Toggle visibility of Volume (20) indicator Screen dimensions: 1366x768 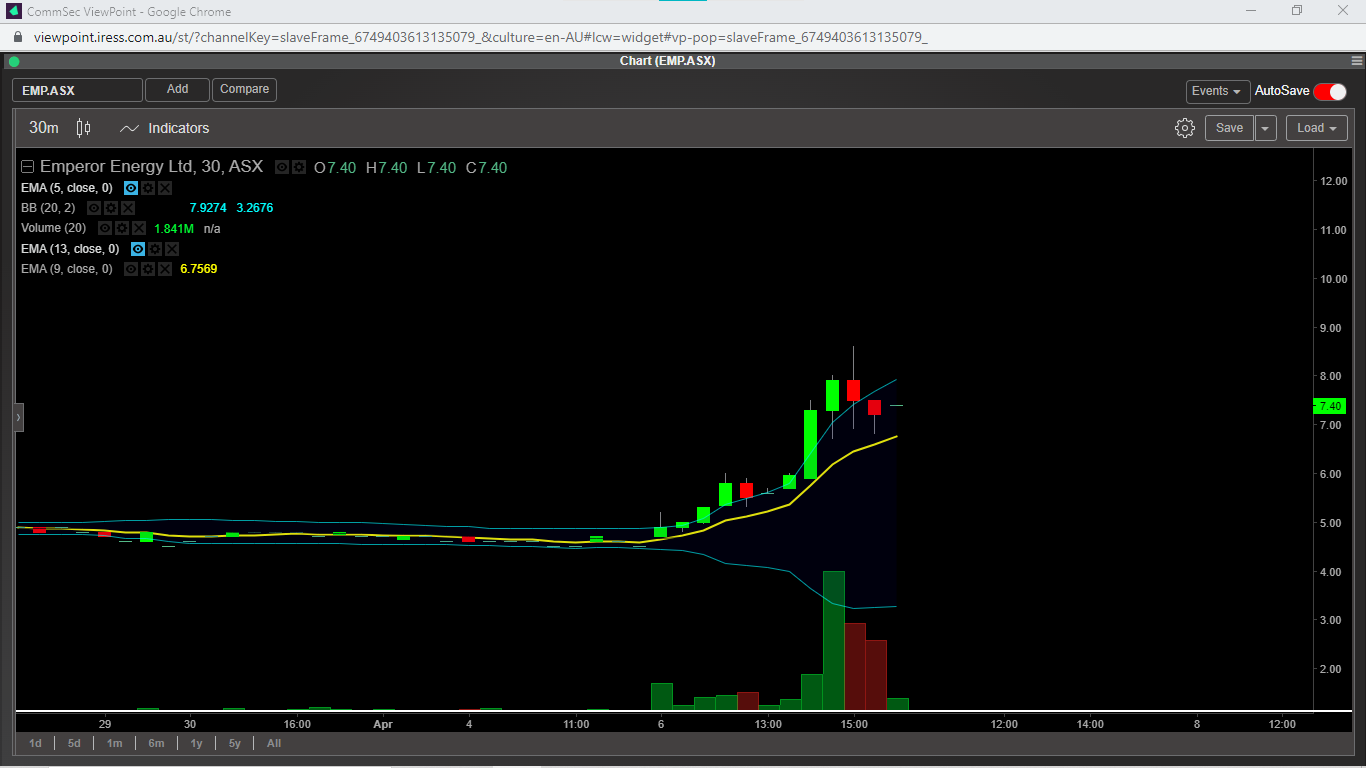(x=105, y=228)
